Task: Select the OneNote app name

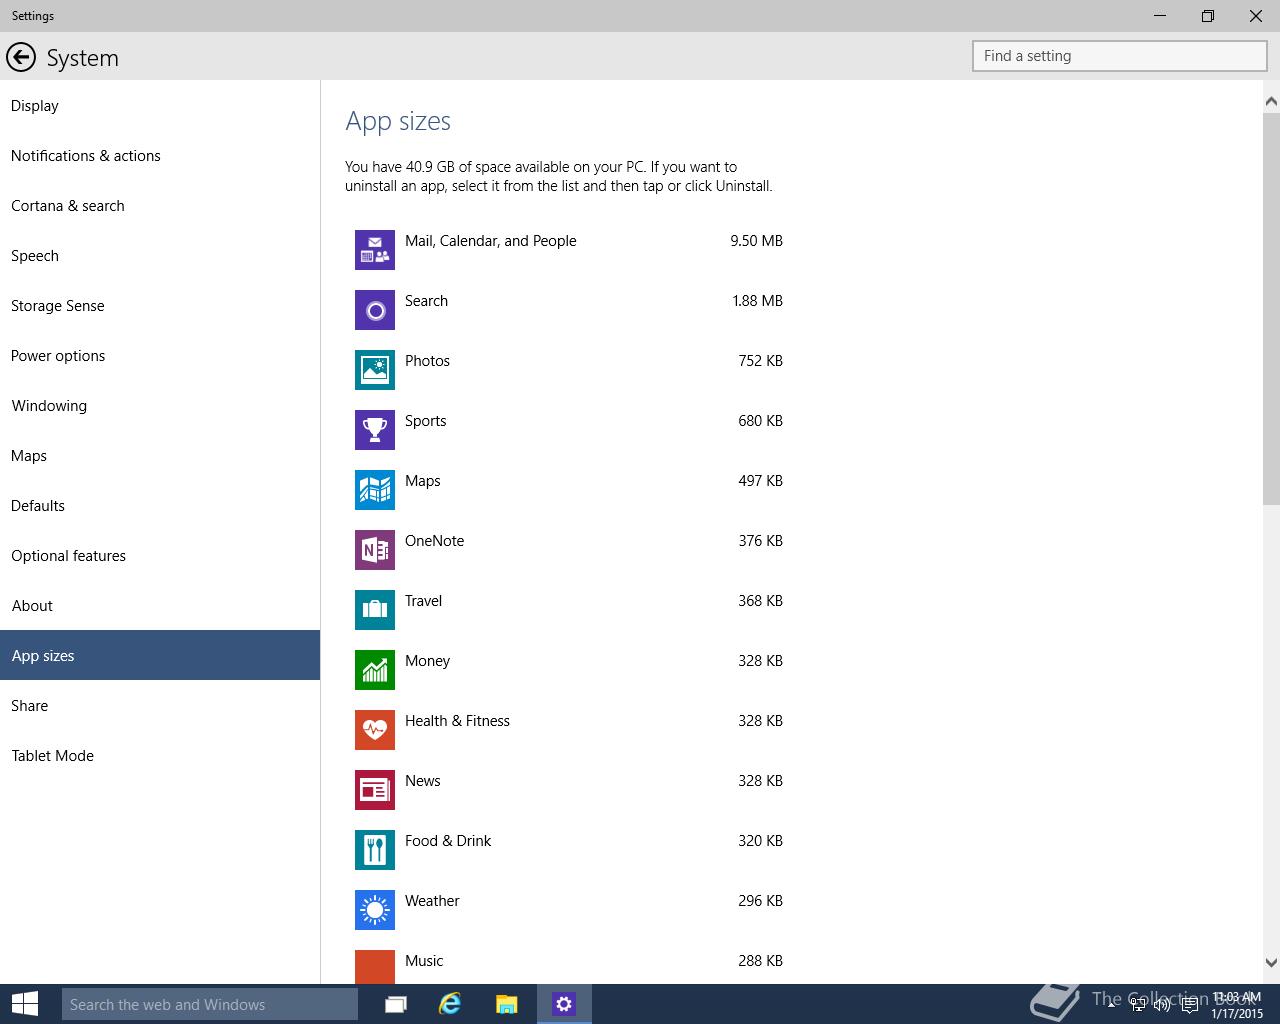Action: (434, 541)
